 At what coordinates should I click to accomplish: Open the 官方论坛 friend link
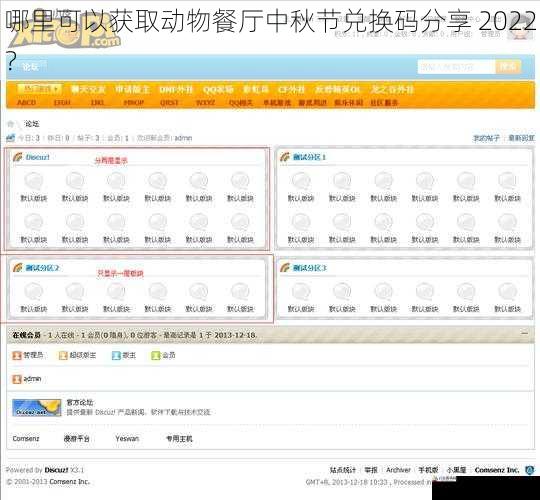(x=80, y=402)
